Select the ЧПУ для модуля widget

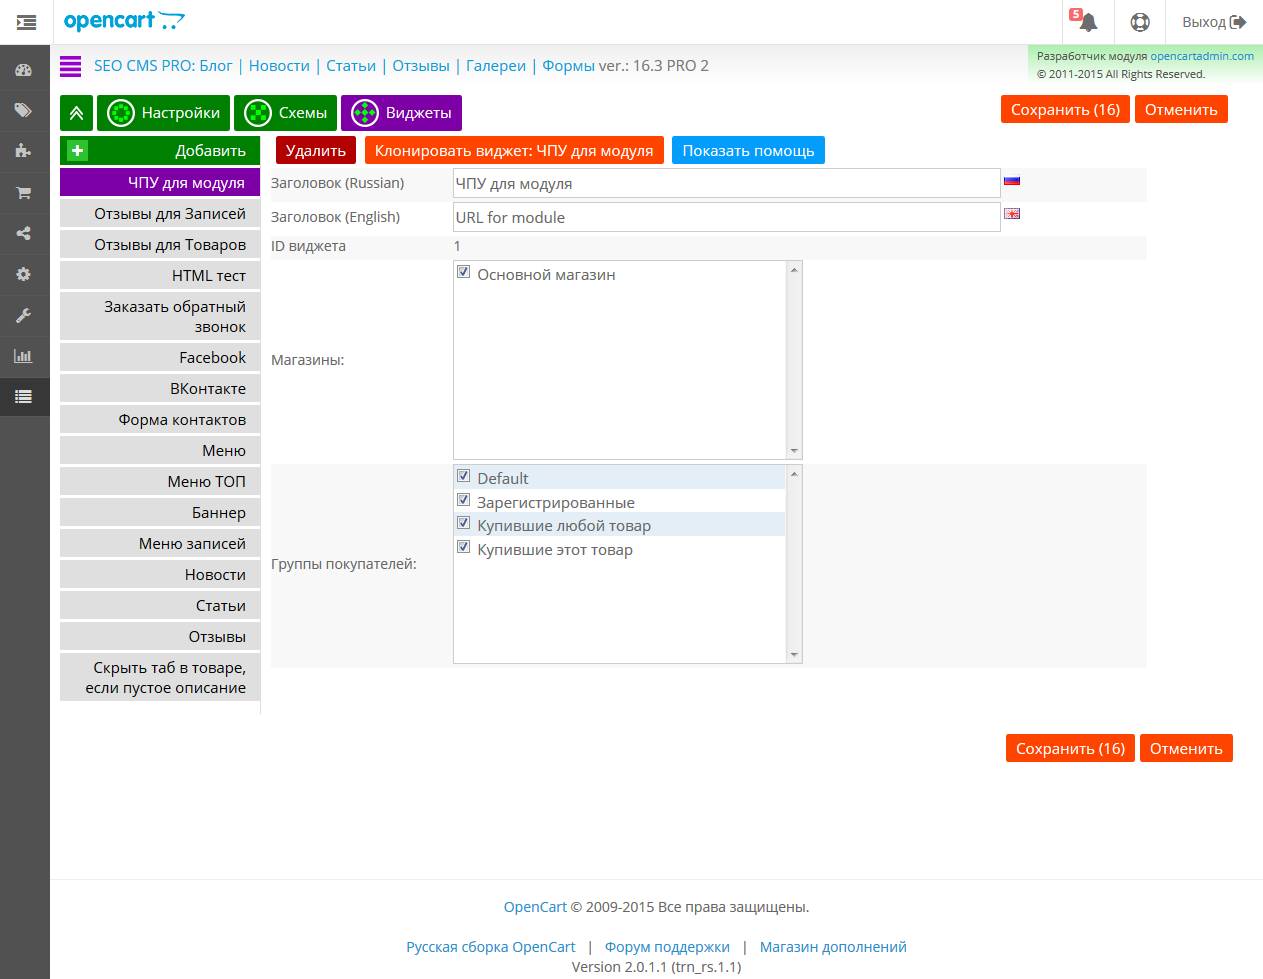(x=160, y=182)
